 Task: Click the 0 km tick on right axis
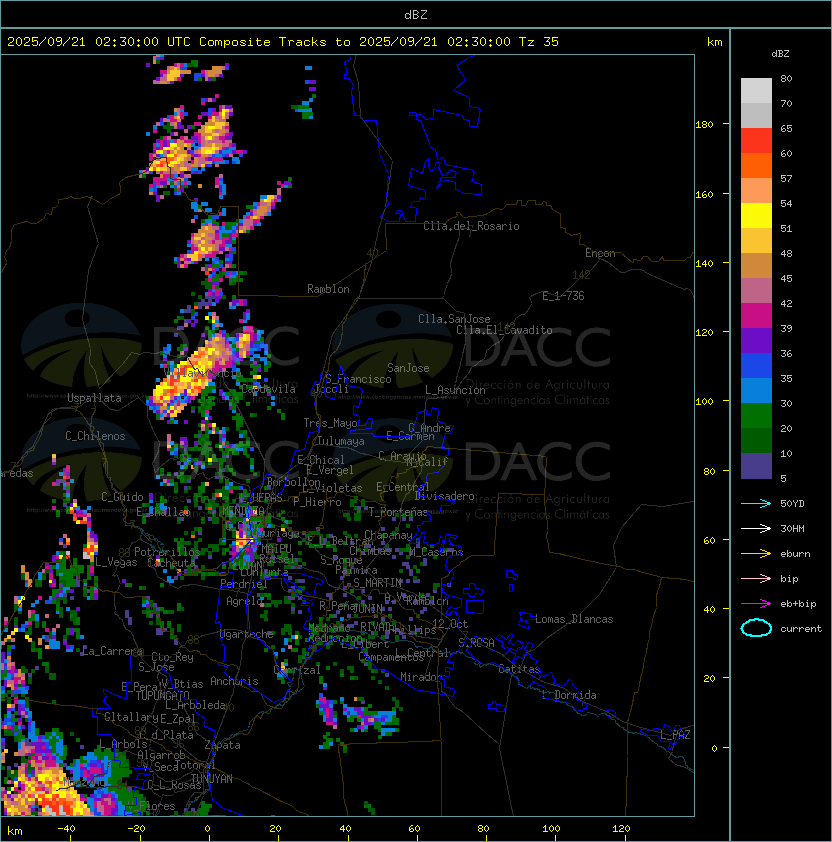714,749
